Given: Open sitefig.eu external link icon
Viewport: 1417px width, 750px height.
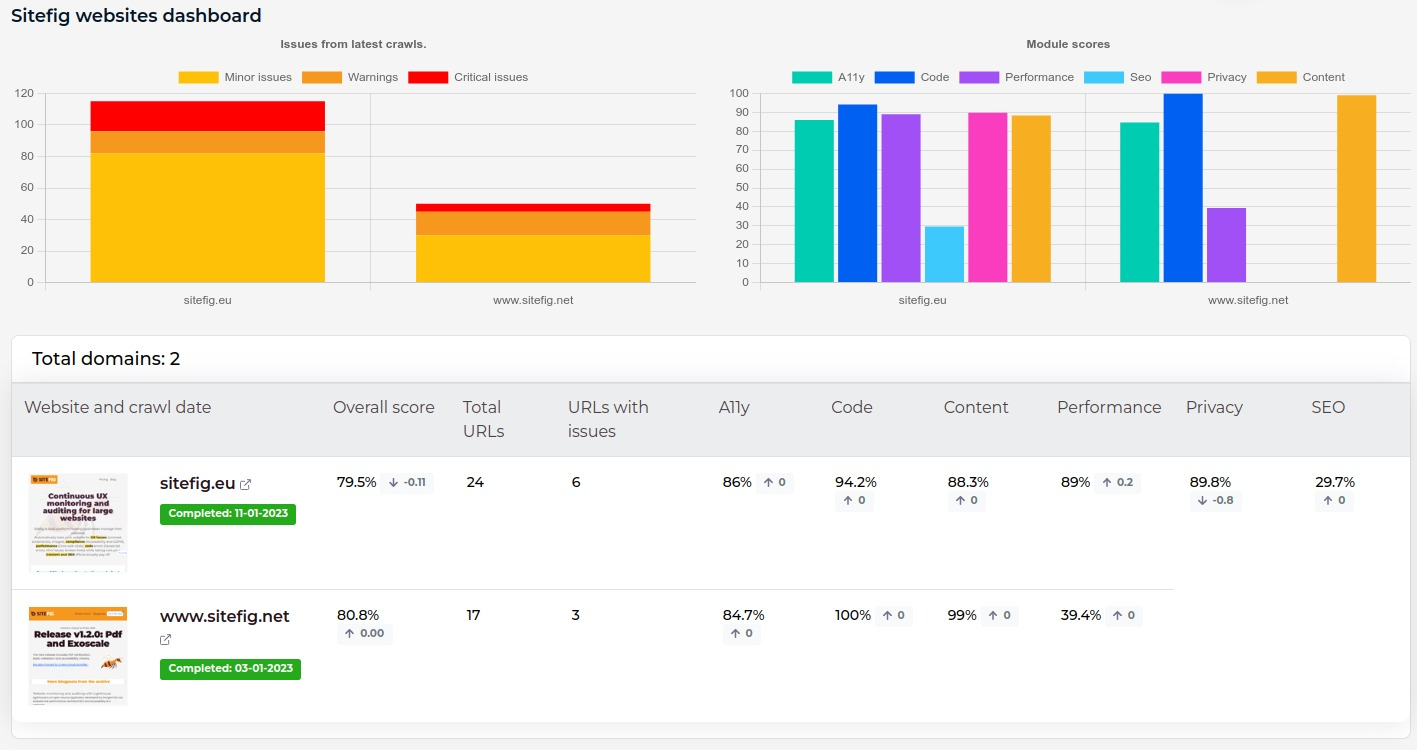Looking at the screenshot, I should click(246, 484).
